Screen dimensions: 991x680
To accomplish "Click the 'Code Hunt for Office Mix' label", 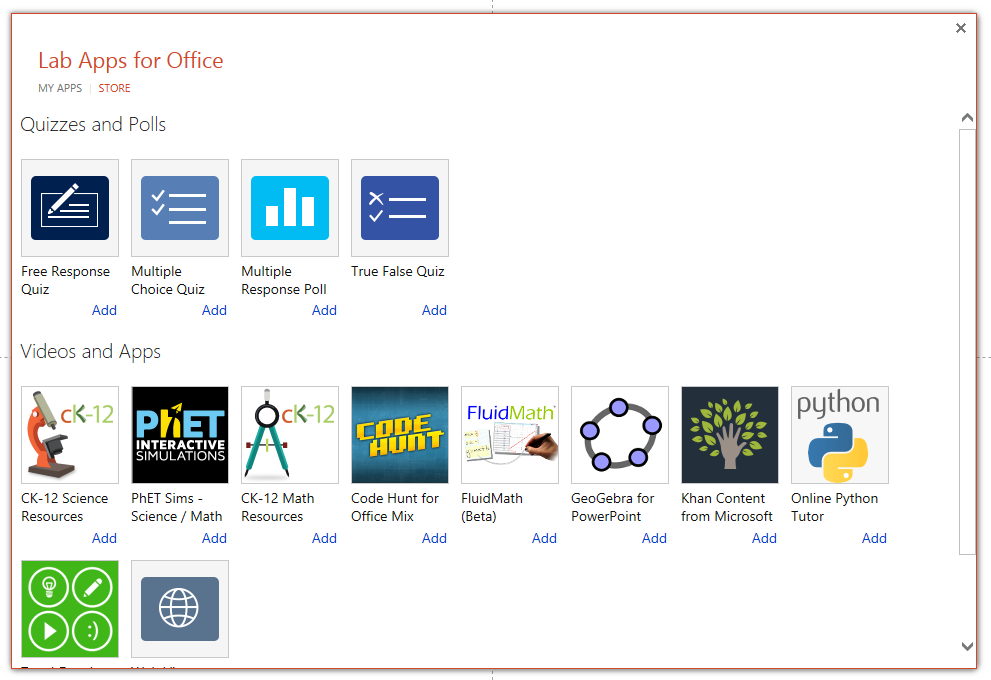I will [x=395, y=507].
